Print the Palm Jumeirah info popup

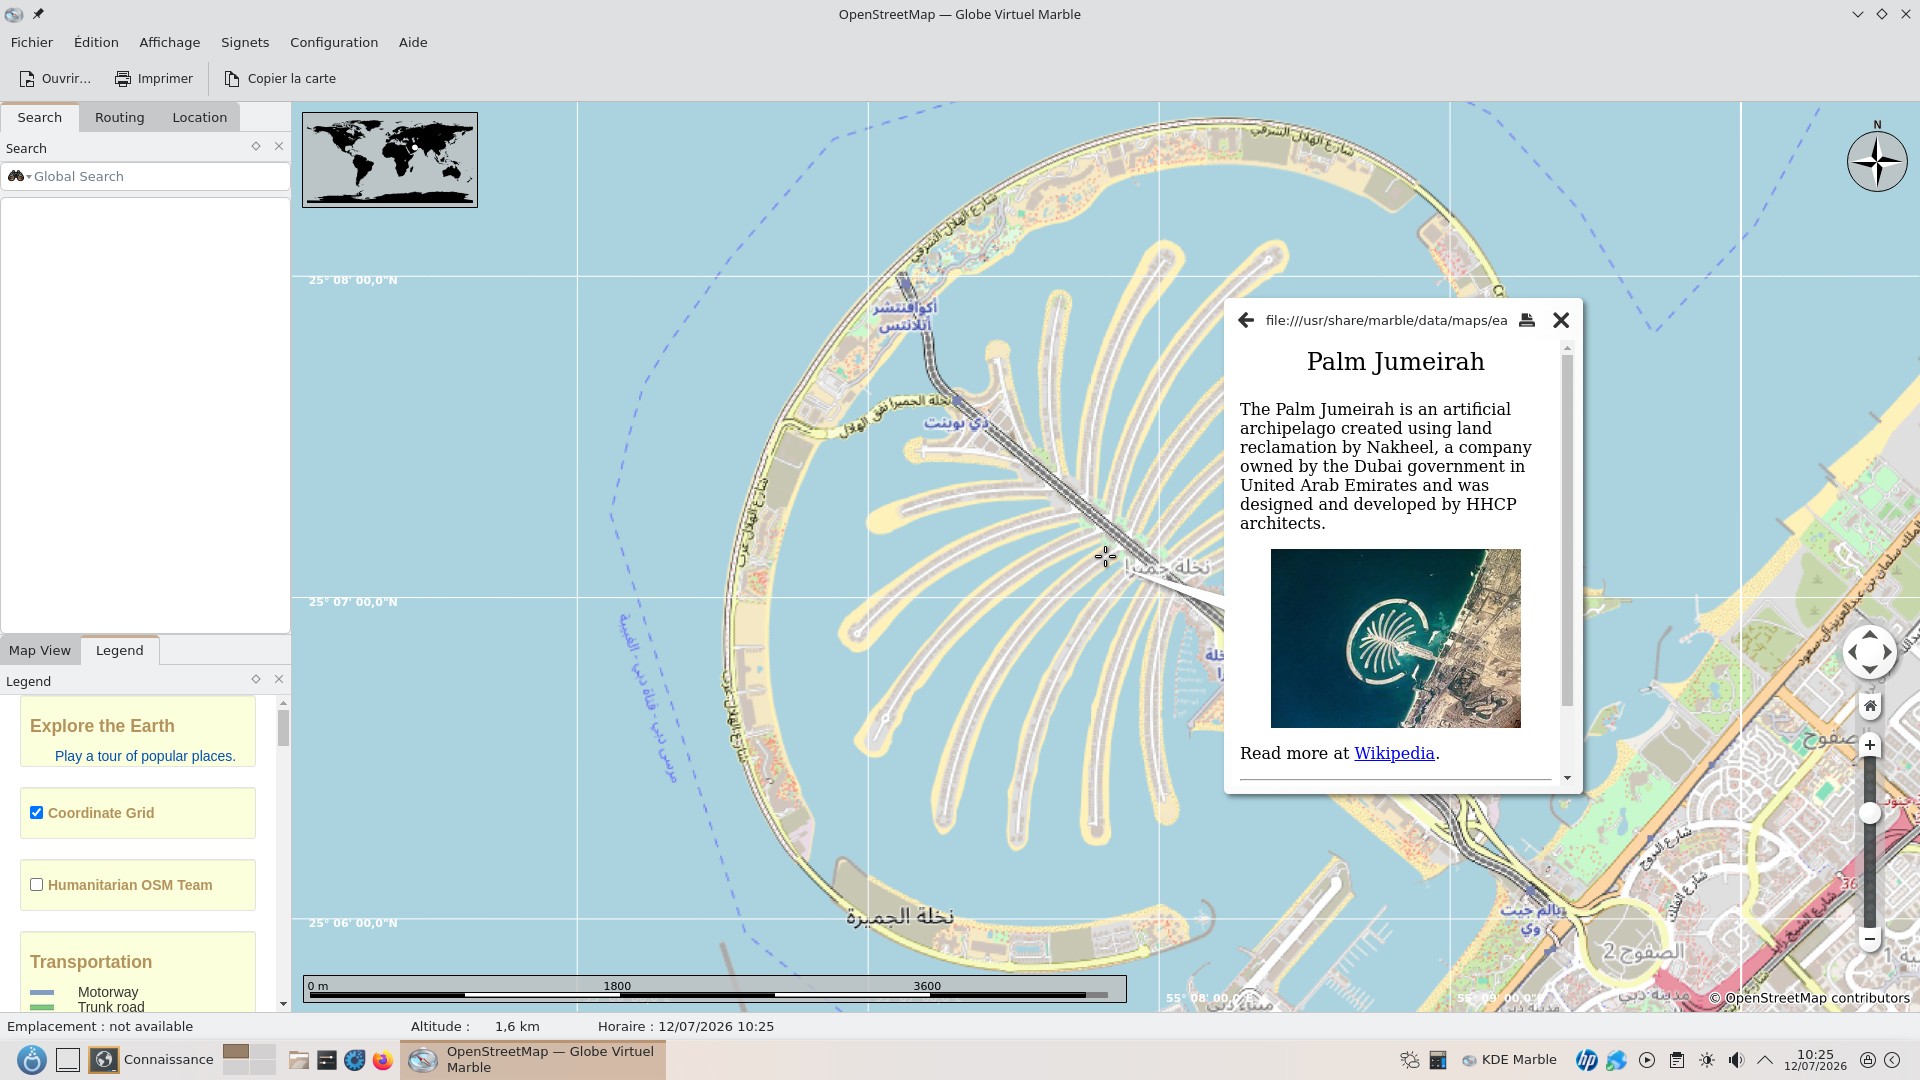(1527, 320)
